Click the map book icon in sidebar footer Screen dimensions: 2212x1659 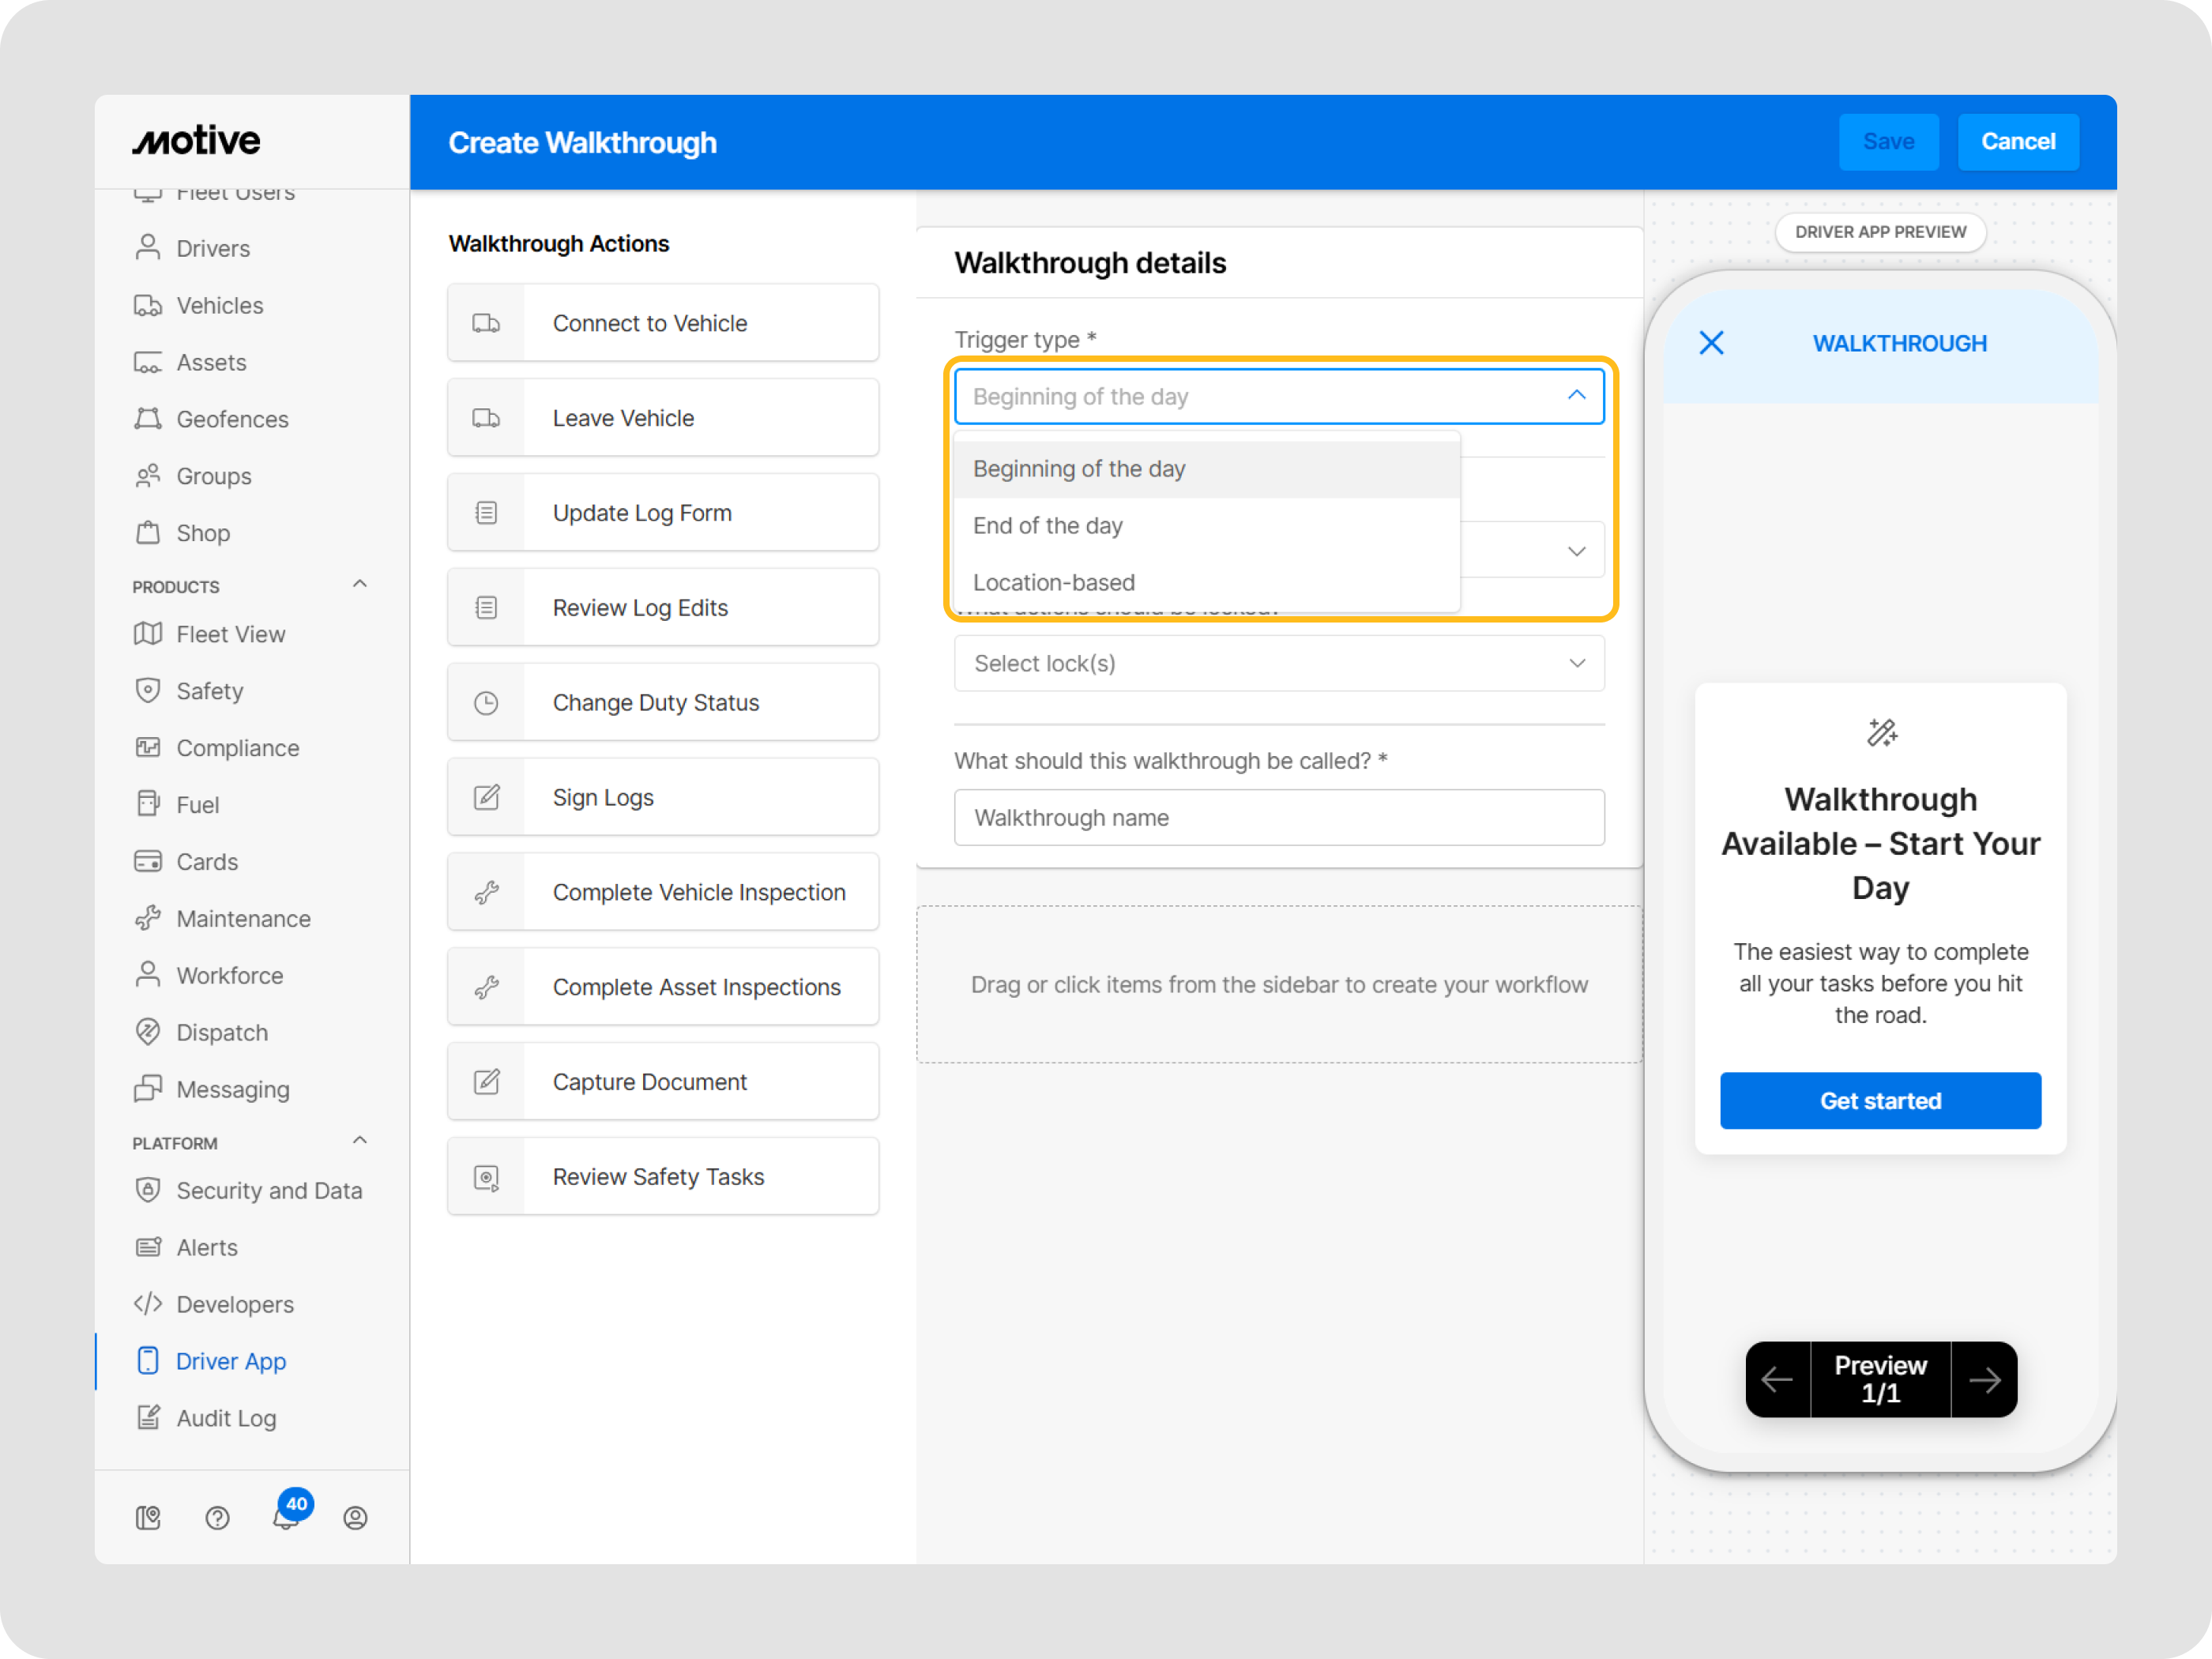(x=148, y=1518)
